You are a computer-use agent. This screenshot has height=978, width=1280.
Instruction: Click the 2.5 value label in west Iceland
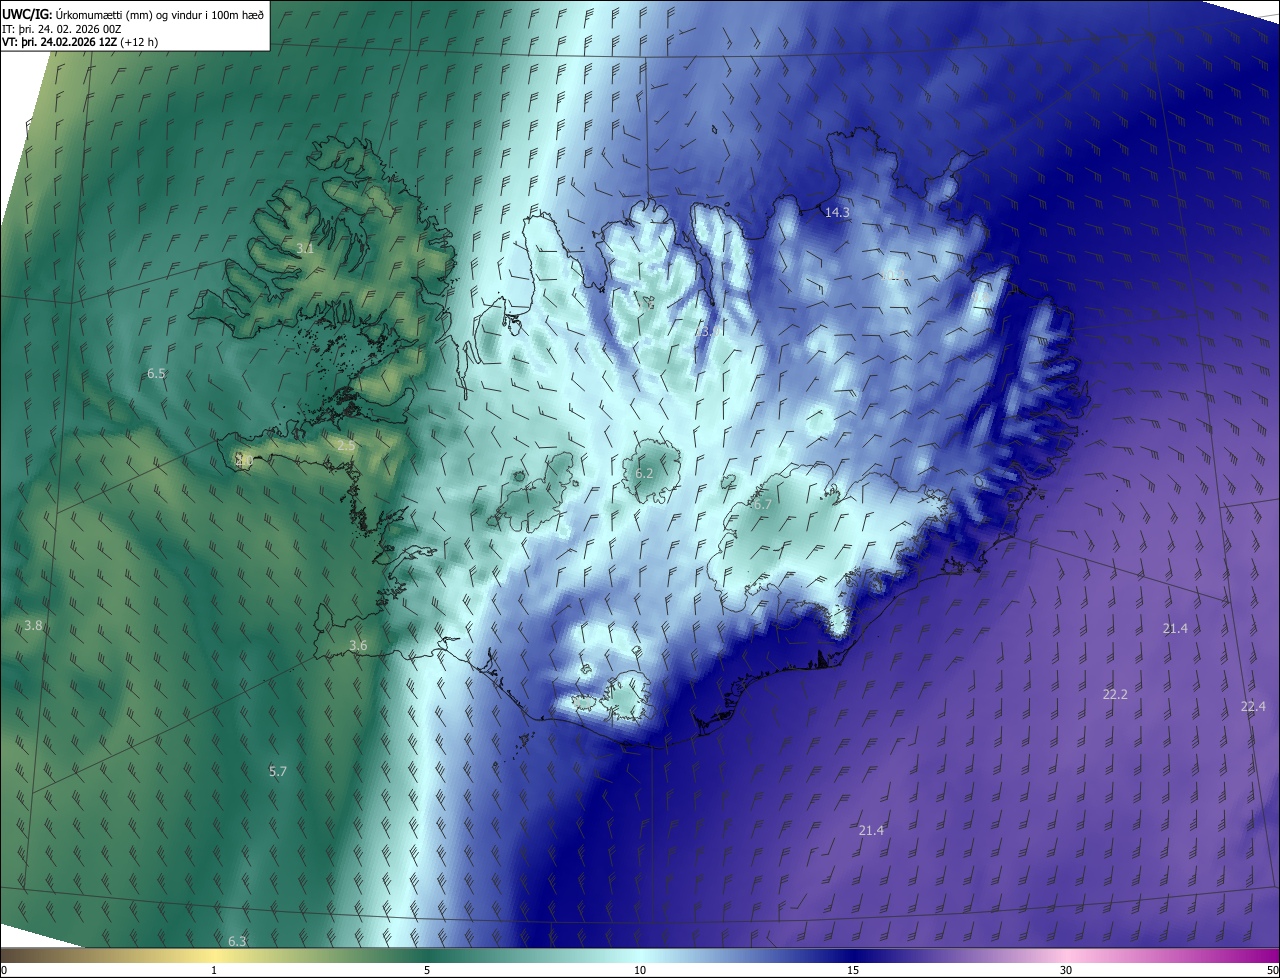point(346,446)
